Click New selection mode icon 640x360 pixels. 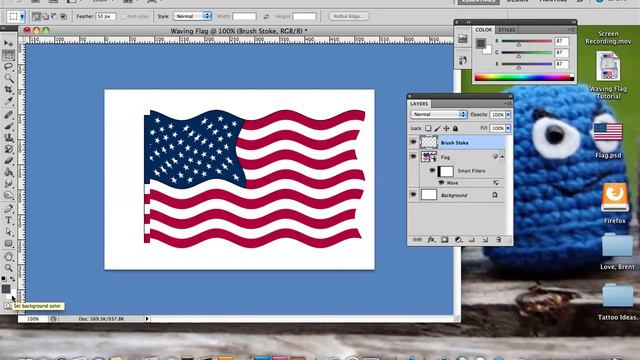click(x=36, y=16)
